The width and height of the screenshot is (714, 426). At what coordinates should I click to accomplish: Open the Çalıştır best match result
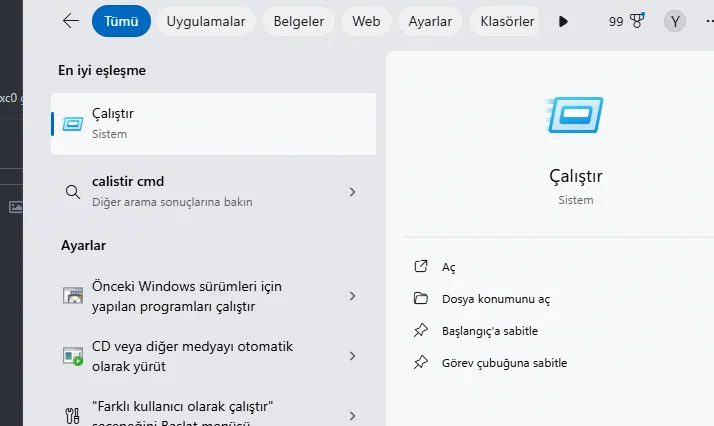click(x=213, y=124)
